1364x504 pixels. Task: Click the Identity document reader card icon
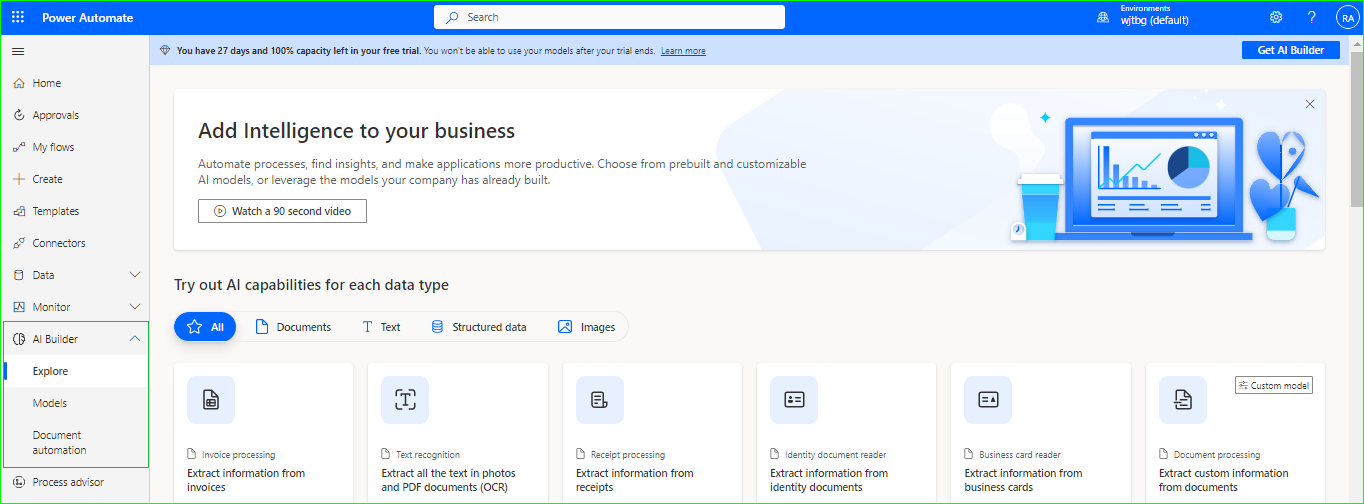click(x=794, y=400)
